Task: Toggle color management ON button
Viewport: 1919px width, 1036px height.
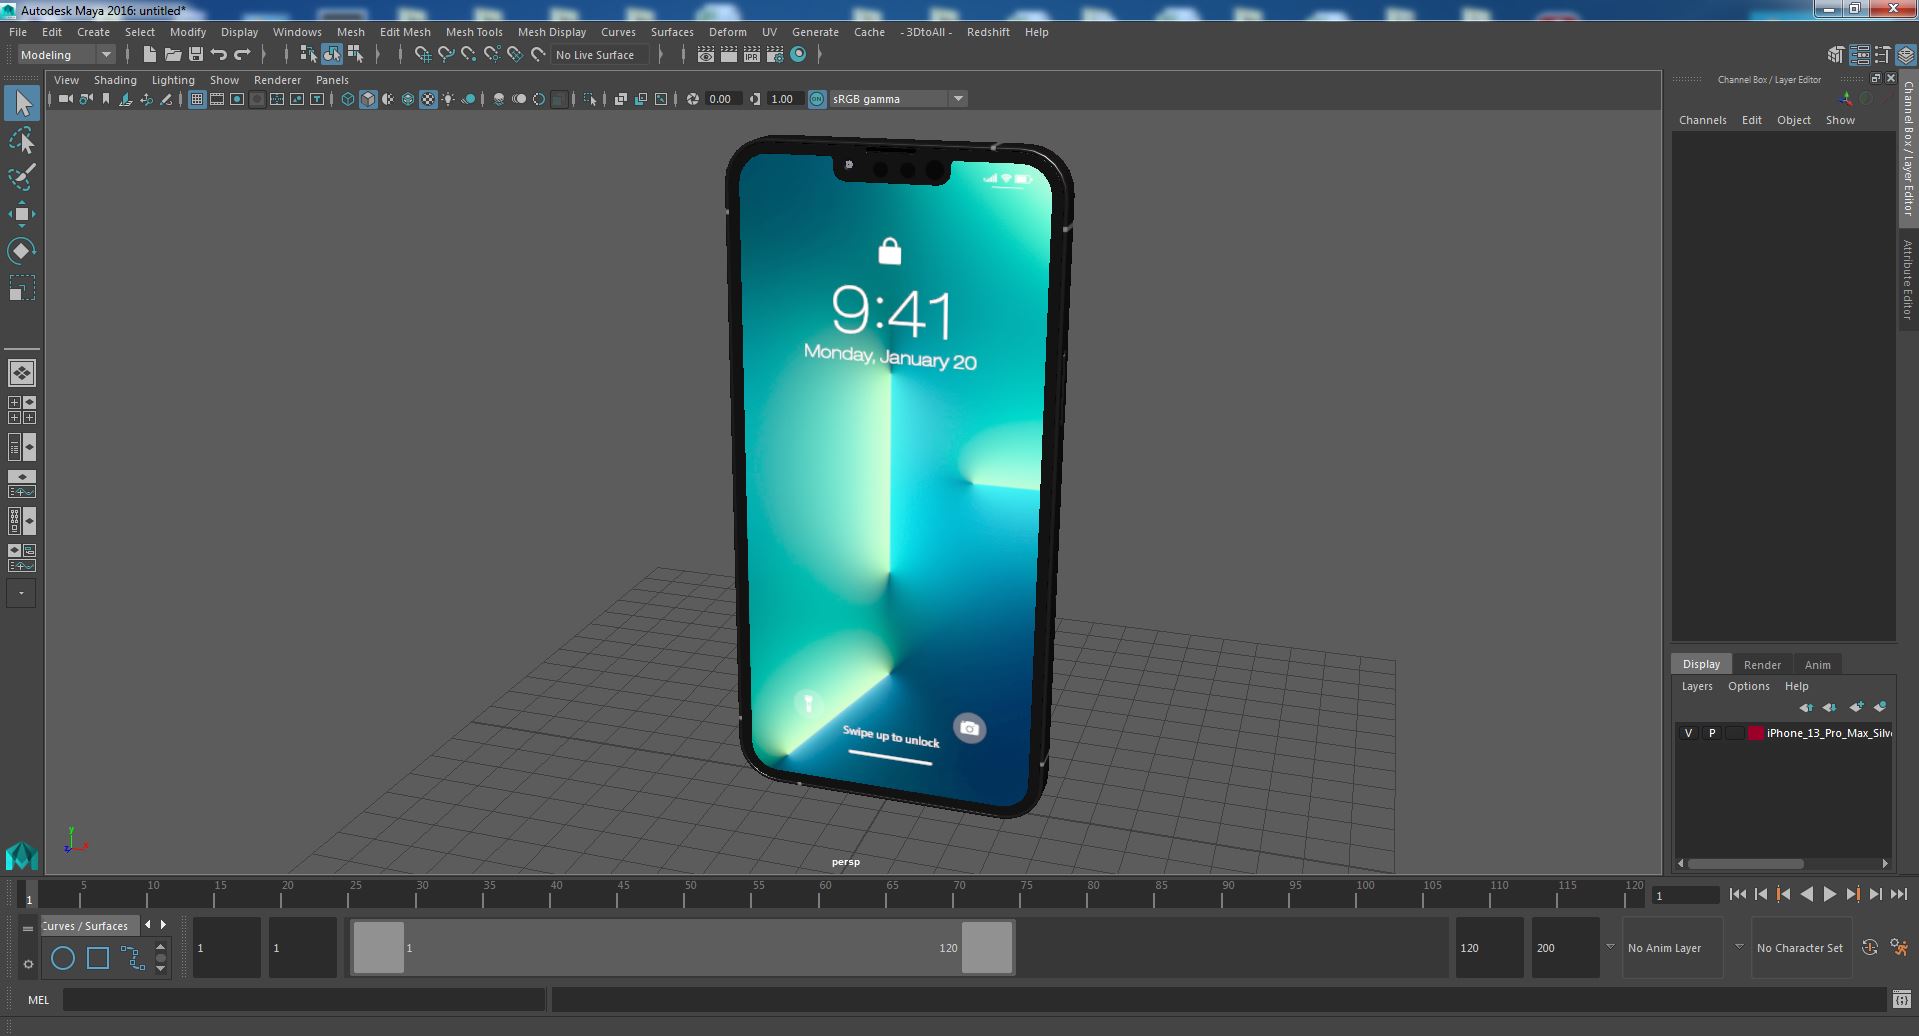Action: [817, 99]
